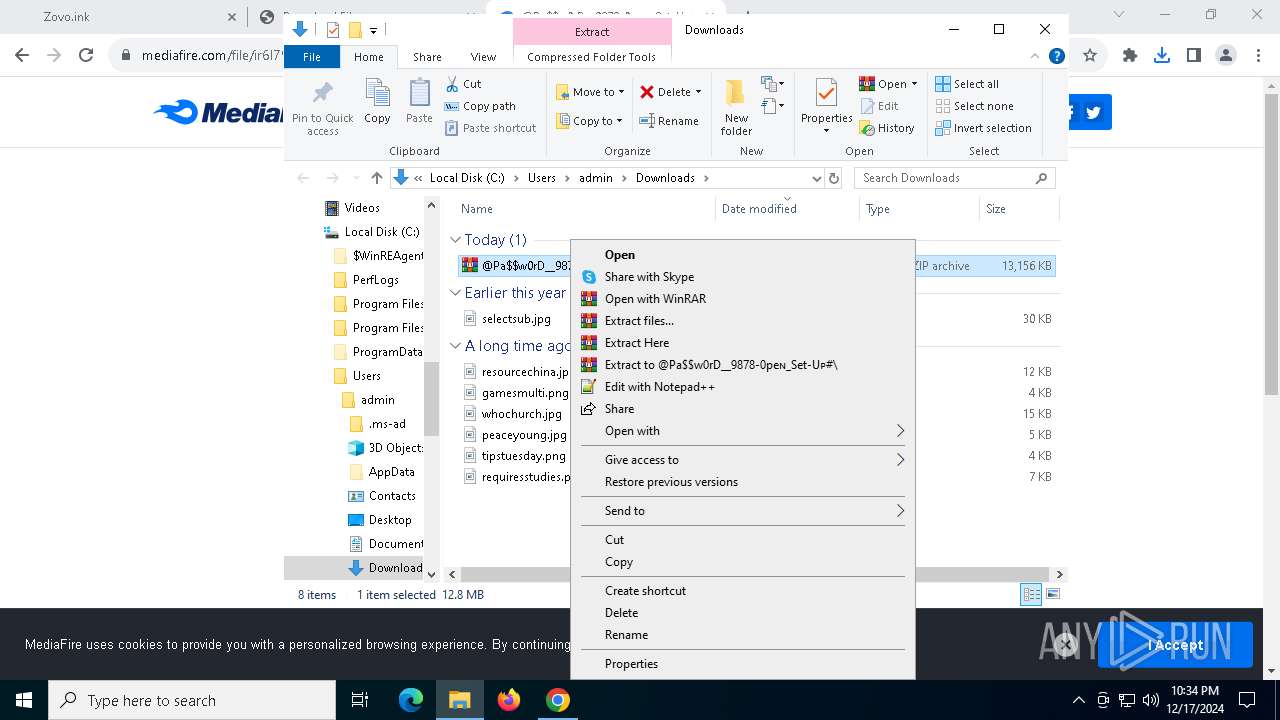Image resolution: width=1280 pixels, height=720 pixels.
Task: Click the History ribbon button
Action: point(887,128)
